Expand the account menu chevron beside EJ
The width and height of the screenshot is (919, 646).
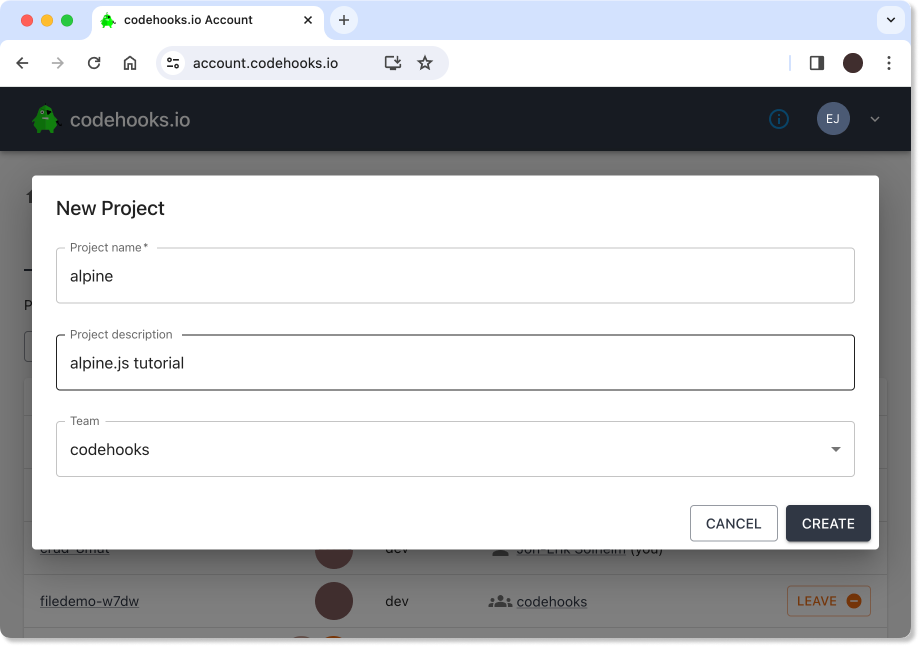tap(875, 119)
